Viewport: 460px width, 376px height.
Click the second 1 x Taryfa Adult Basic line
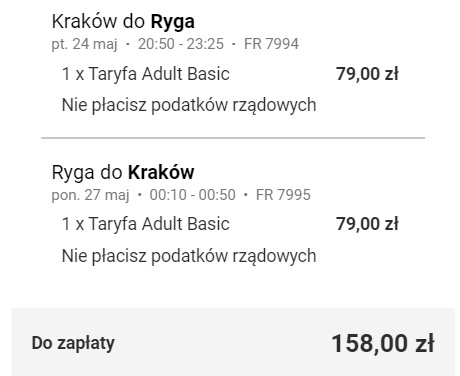(x=146, y=224)
